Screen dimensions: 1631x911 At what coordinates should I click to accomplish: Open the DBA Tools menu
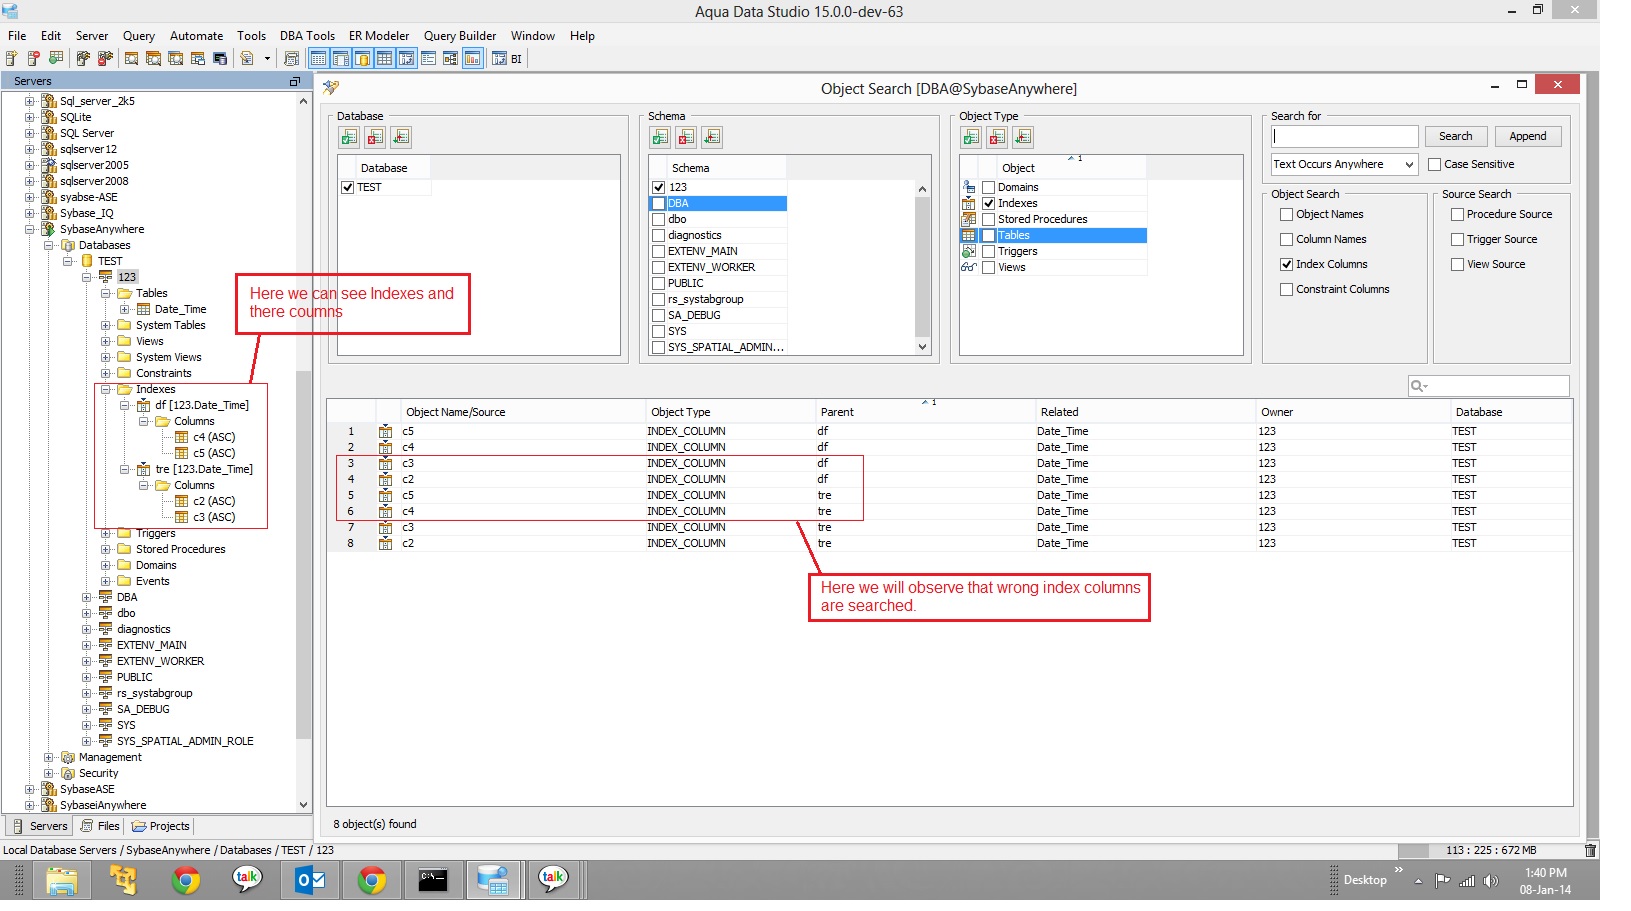[307, 36]
